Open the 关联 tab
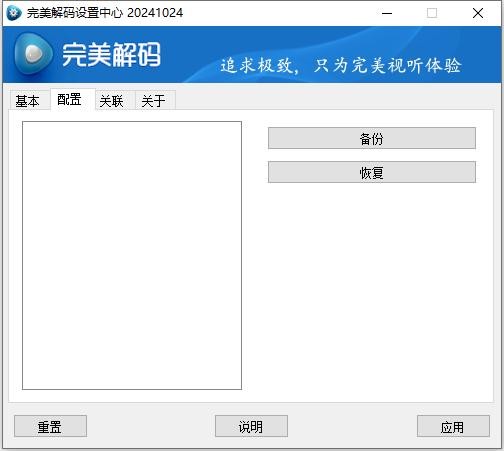Image resolution: width=504 pixels, height=451 pixels. point(115,100)
